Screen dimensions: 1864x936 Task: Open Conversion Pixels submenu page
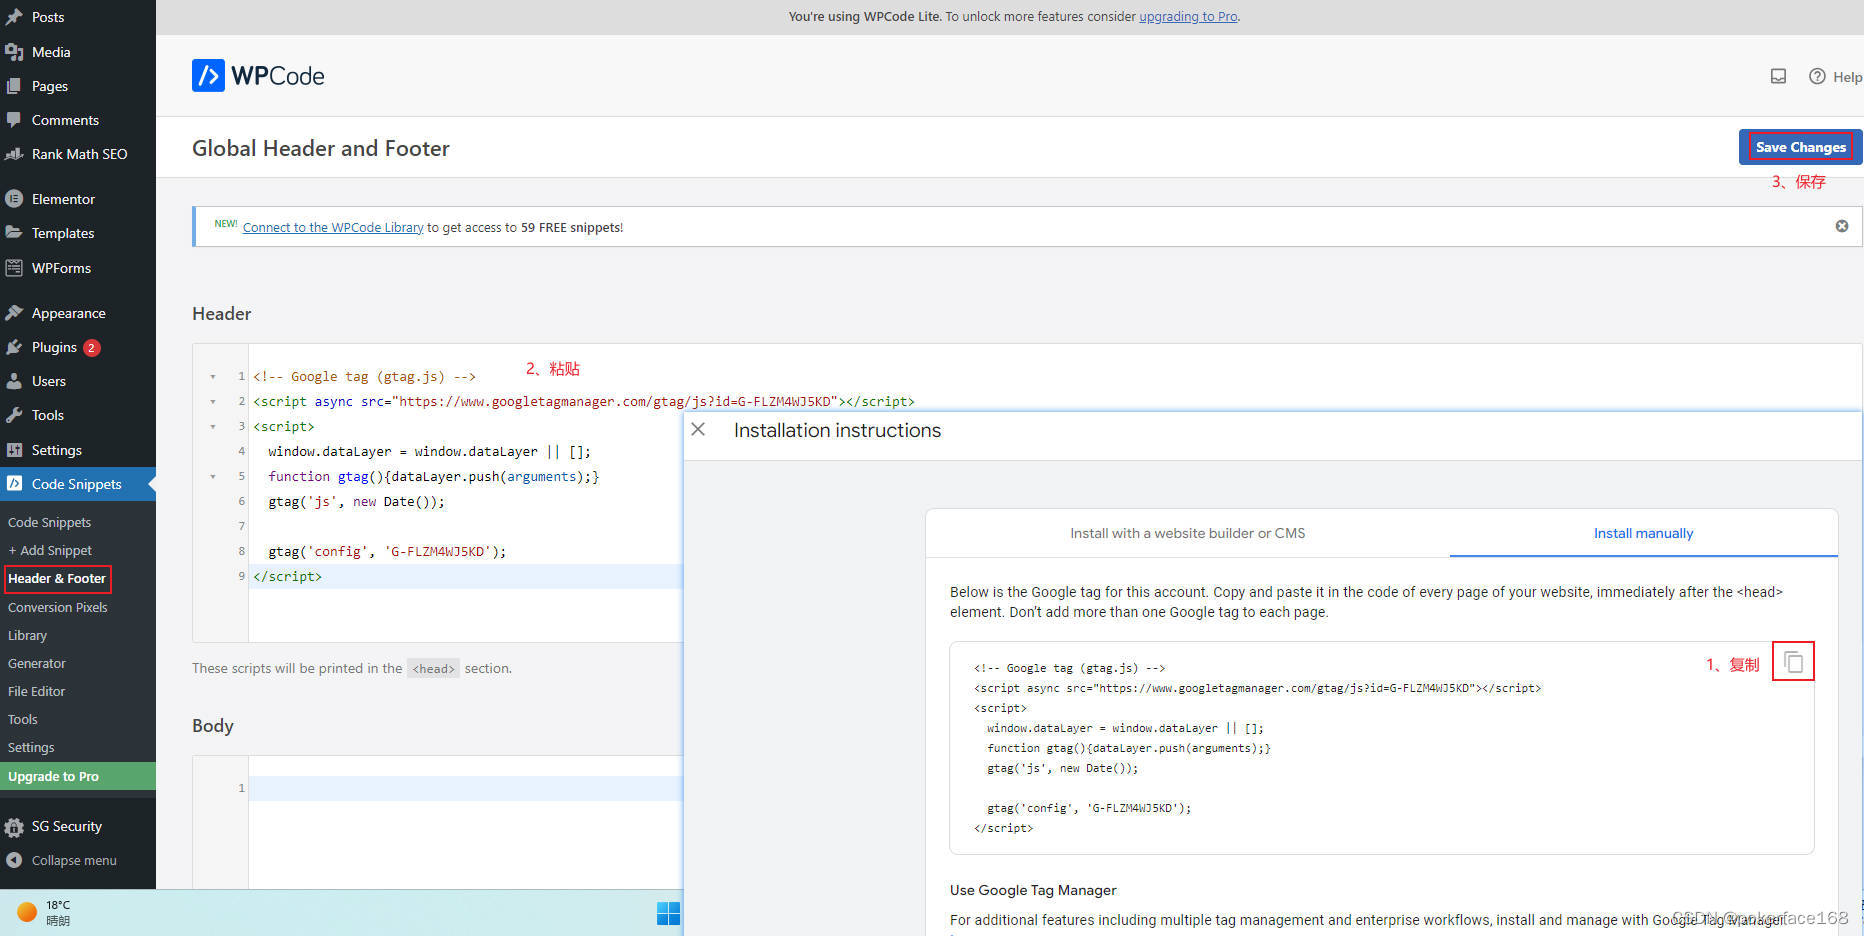click(58, 607)
